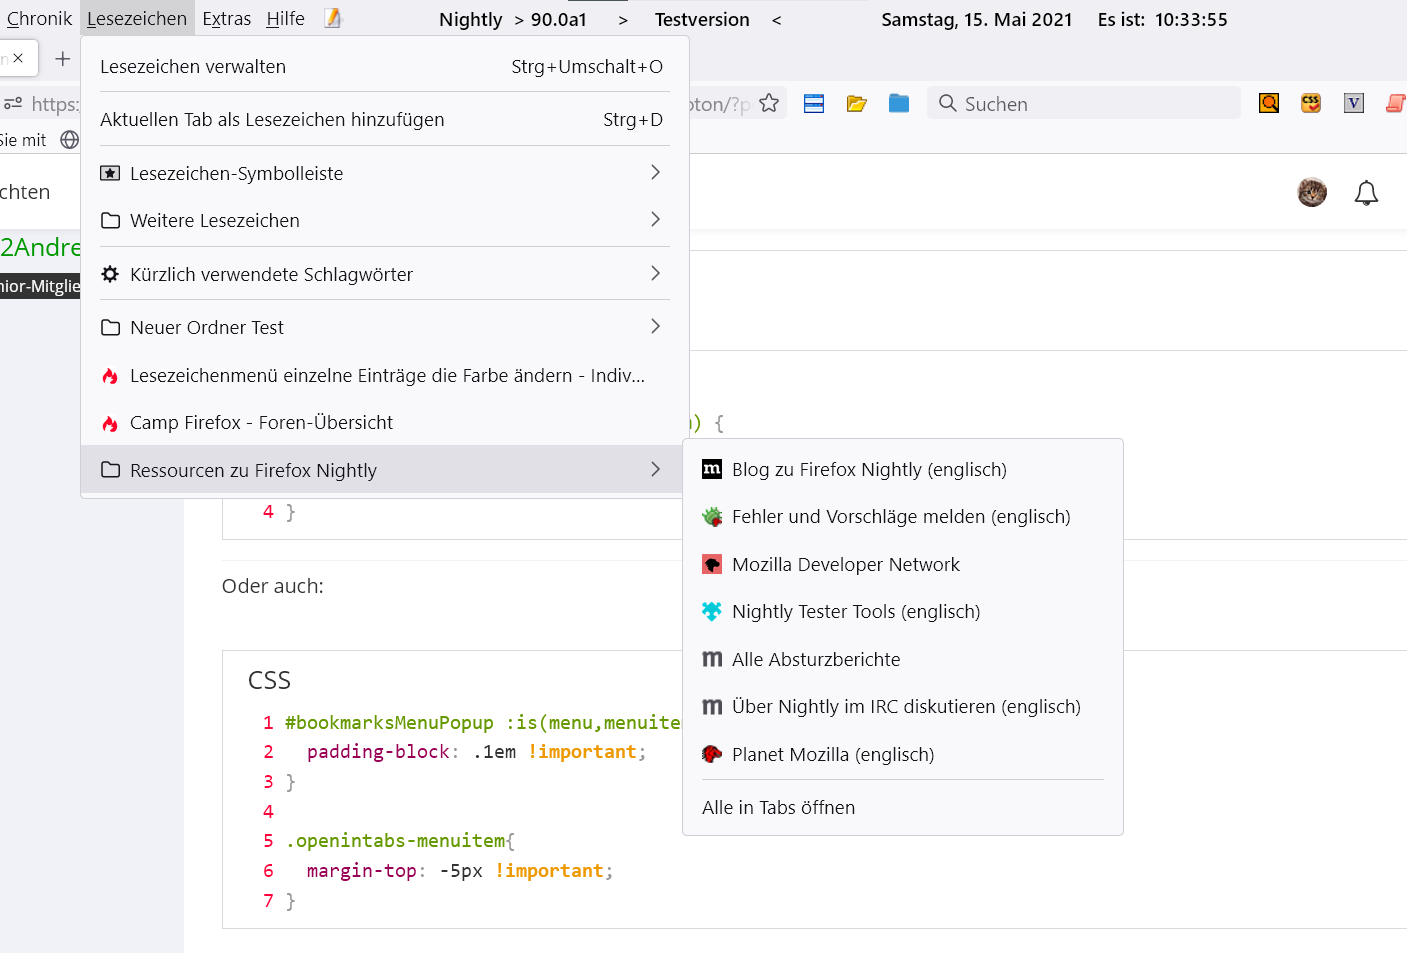1407x953 pixels.
Task: Click Alle in Tabs öffnen
Action: (x=778, y=807)
